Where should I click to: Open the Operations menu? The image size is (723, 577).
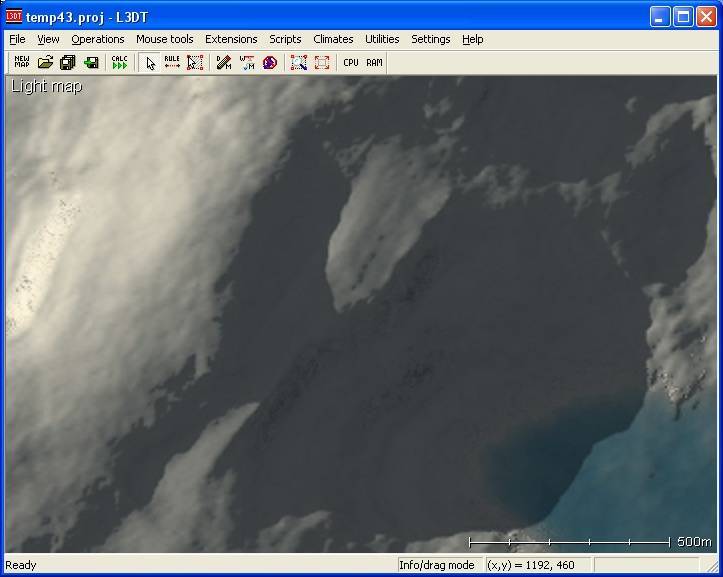click(x=98, y=39)
